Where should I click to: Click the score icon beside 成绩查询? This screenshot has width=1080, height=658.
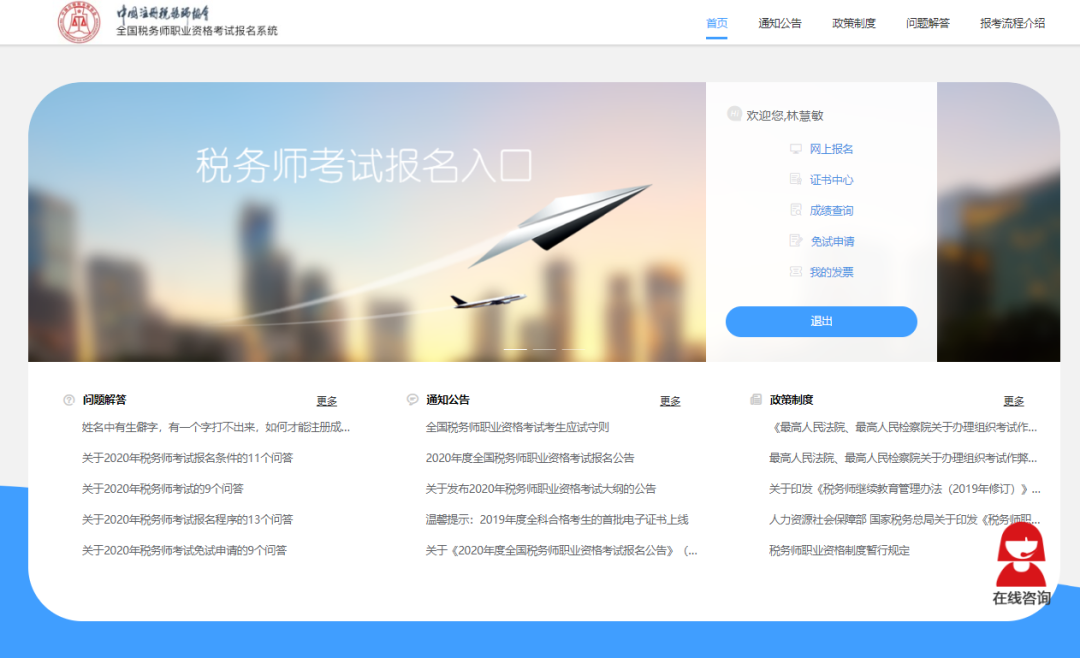(x=796, y=211)
